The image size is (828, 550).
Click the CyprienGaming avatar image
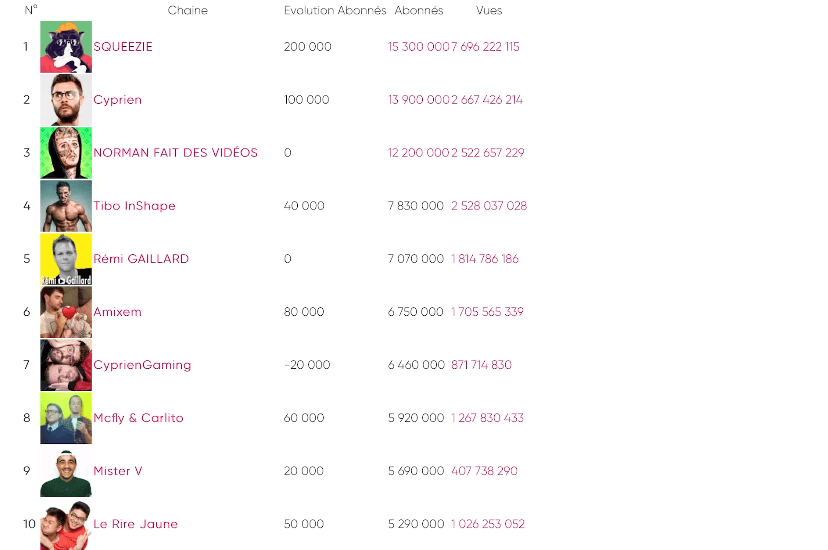click(66, 365)
